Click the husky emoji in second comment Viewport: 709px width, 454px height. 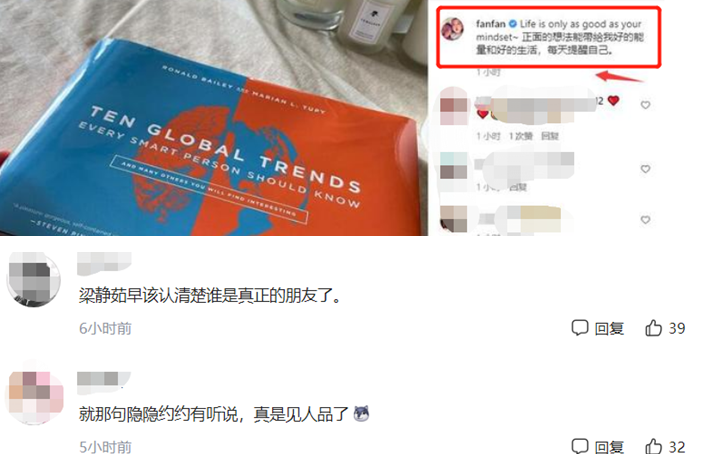361,413
